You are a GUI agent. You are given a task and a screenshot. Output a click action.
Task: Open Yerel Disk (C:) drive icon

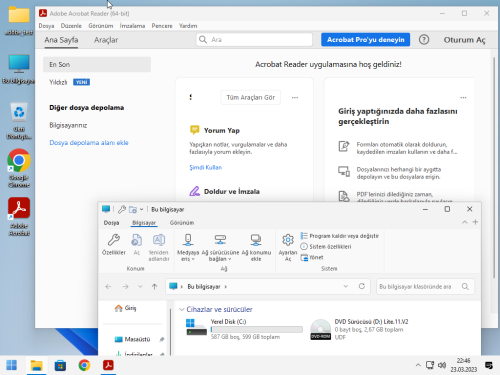pyautogui.click(x=196, y=327)
